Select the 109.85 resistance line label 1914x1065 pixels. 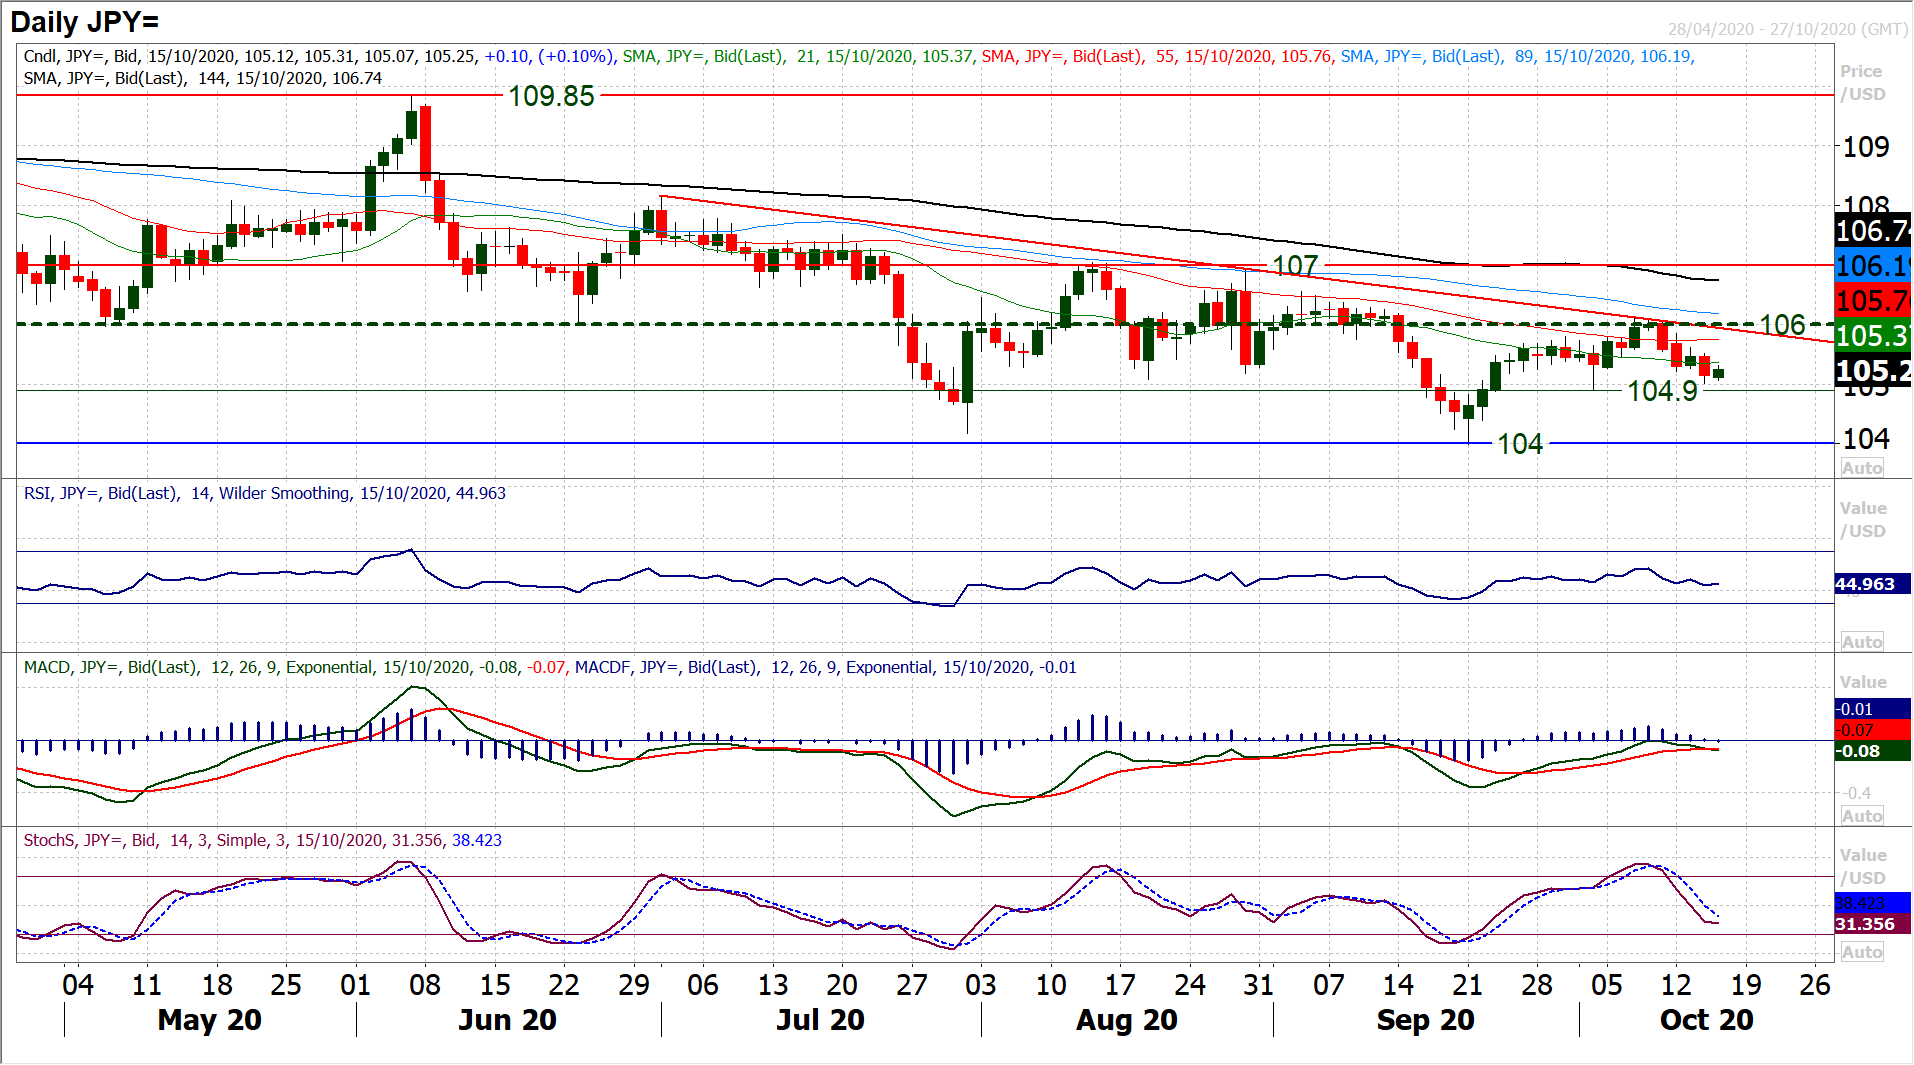pyautogui.click(x=551, y=96)
